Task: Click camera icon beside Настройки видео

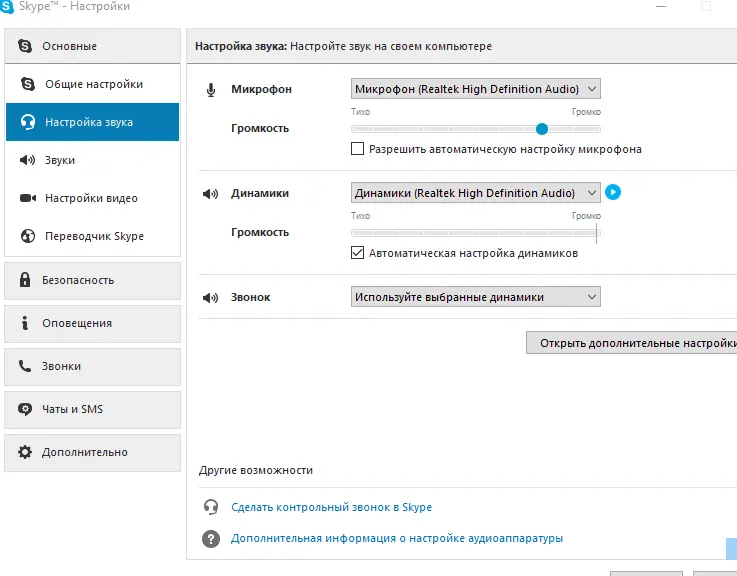Action: [28, 198]
